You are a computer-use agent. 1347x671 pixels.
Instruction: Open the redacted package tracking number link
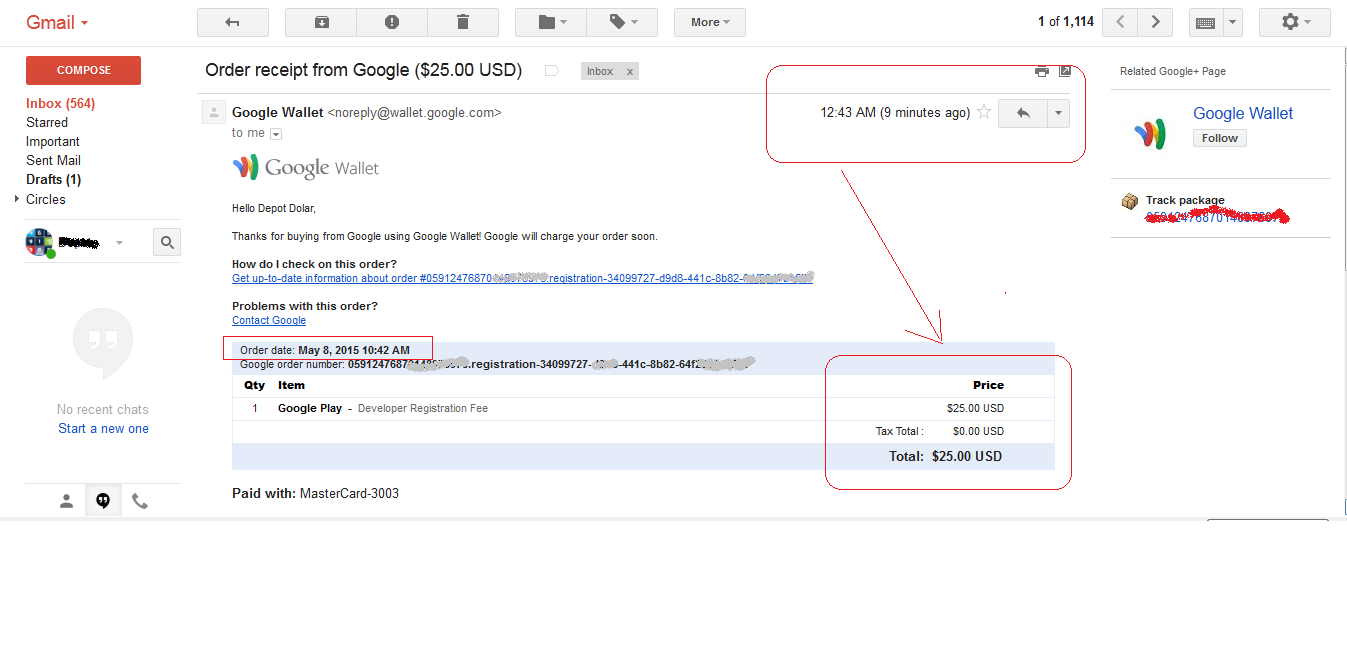tap(1215, 216)
